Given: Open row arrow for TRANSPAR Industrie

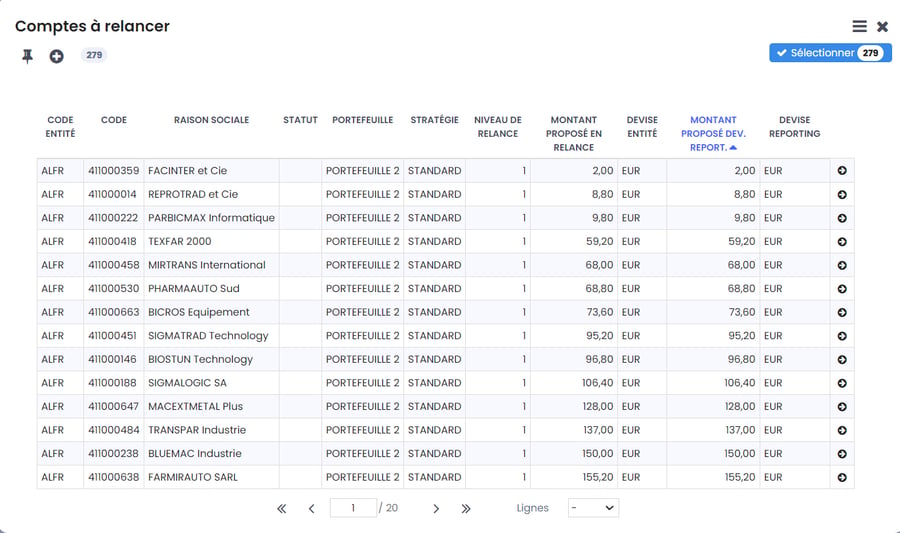Looking at the screenshot, I should point(841,430).
